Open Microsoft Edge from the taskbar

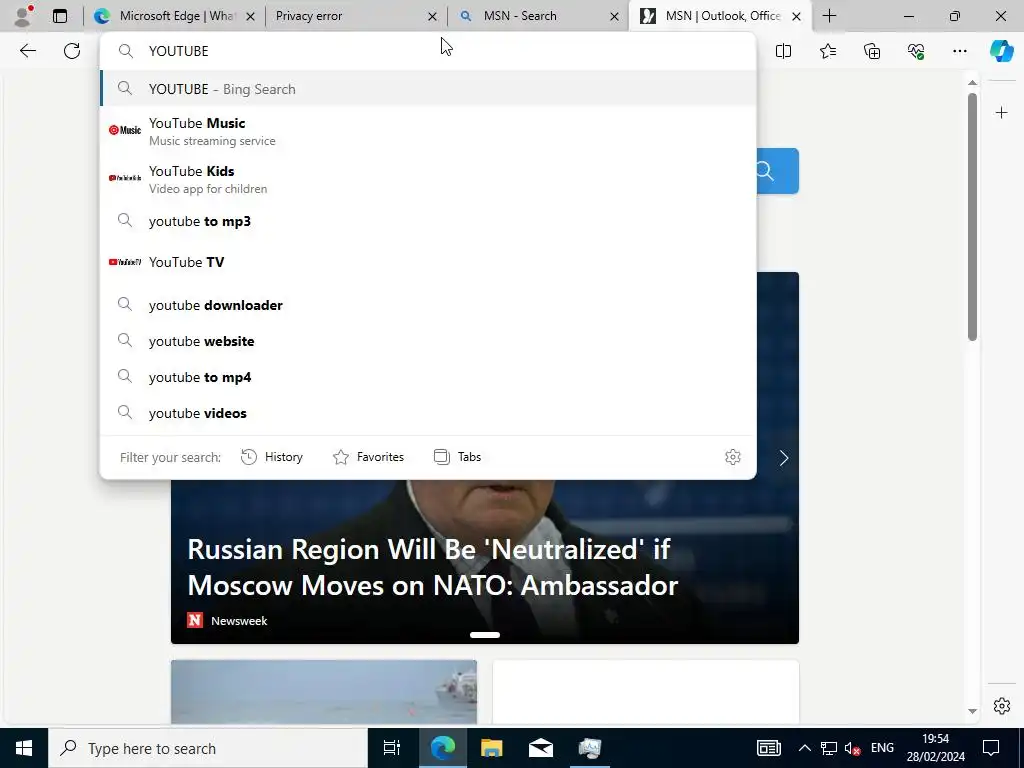click(x=442, y=748)
